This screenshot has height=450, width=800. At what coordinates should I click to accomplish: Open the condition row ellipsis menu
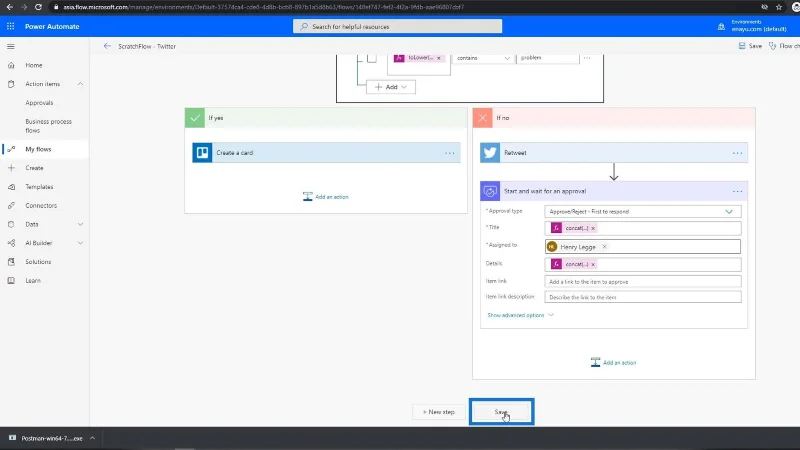[x=587, y=58]
